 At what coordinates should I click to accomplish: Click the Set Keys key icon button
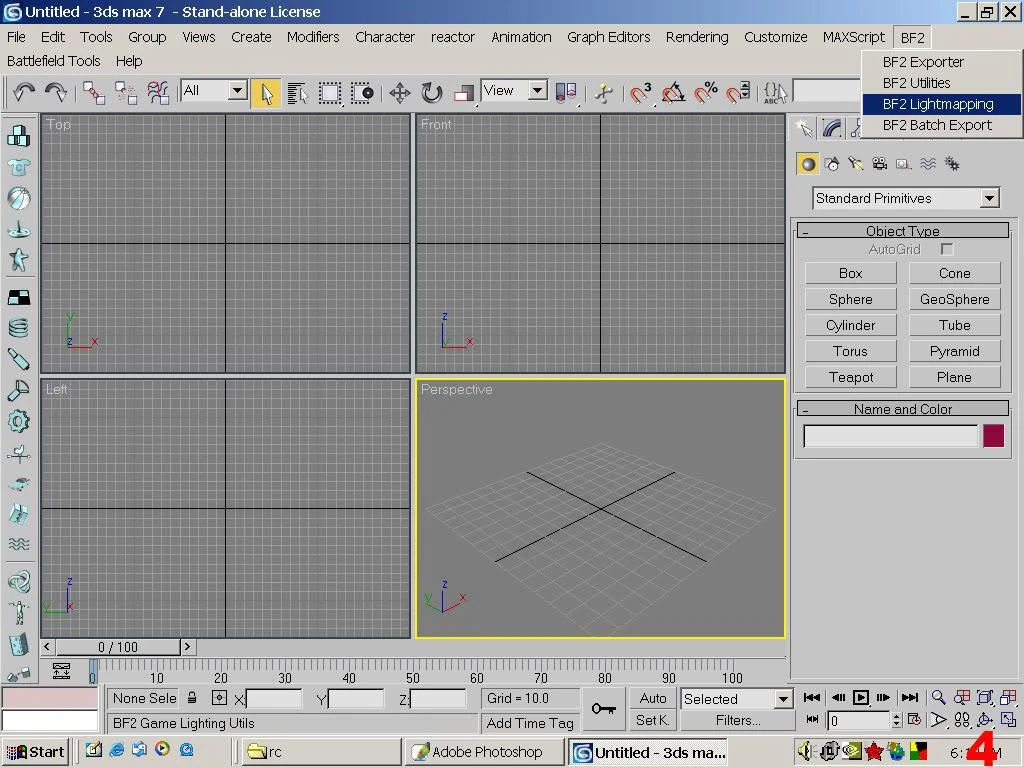click(603, 708)
